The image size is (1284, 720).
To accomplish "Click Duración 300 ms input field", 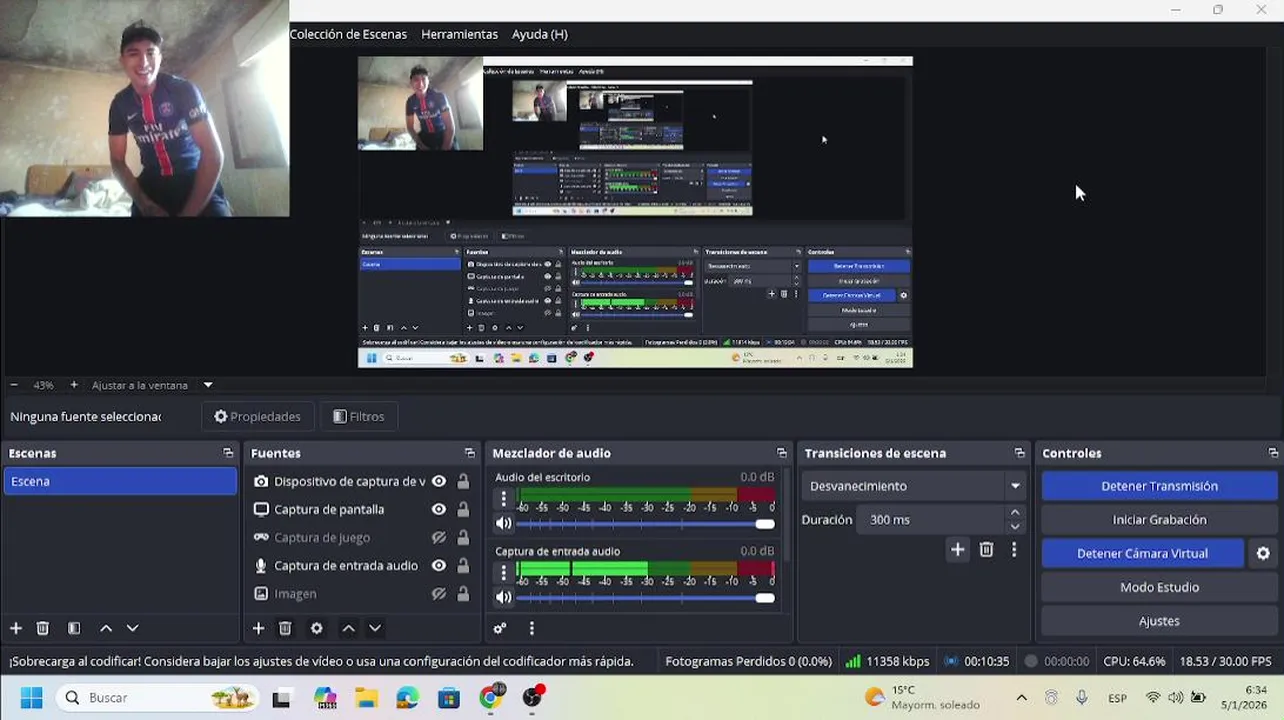I will coord(930,520).
